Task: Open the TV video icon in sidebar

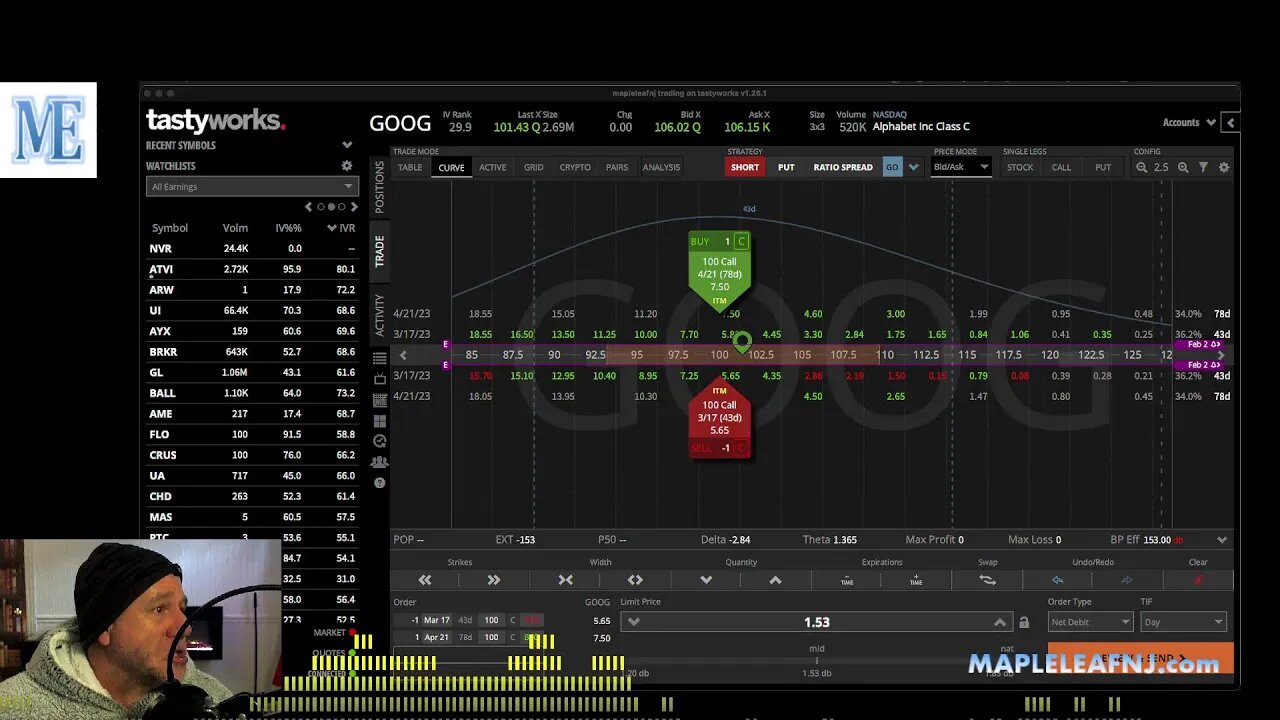Action: click(x=380, y=380)
